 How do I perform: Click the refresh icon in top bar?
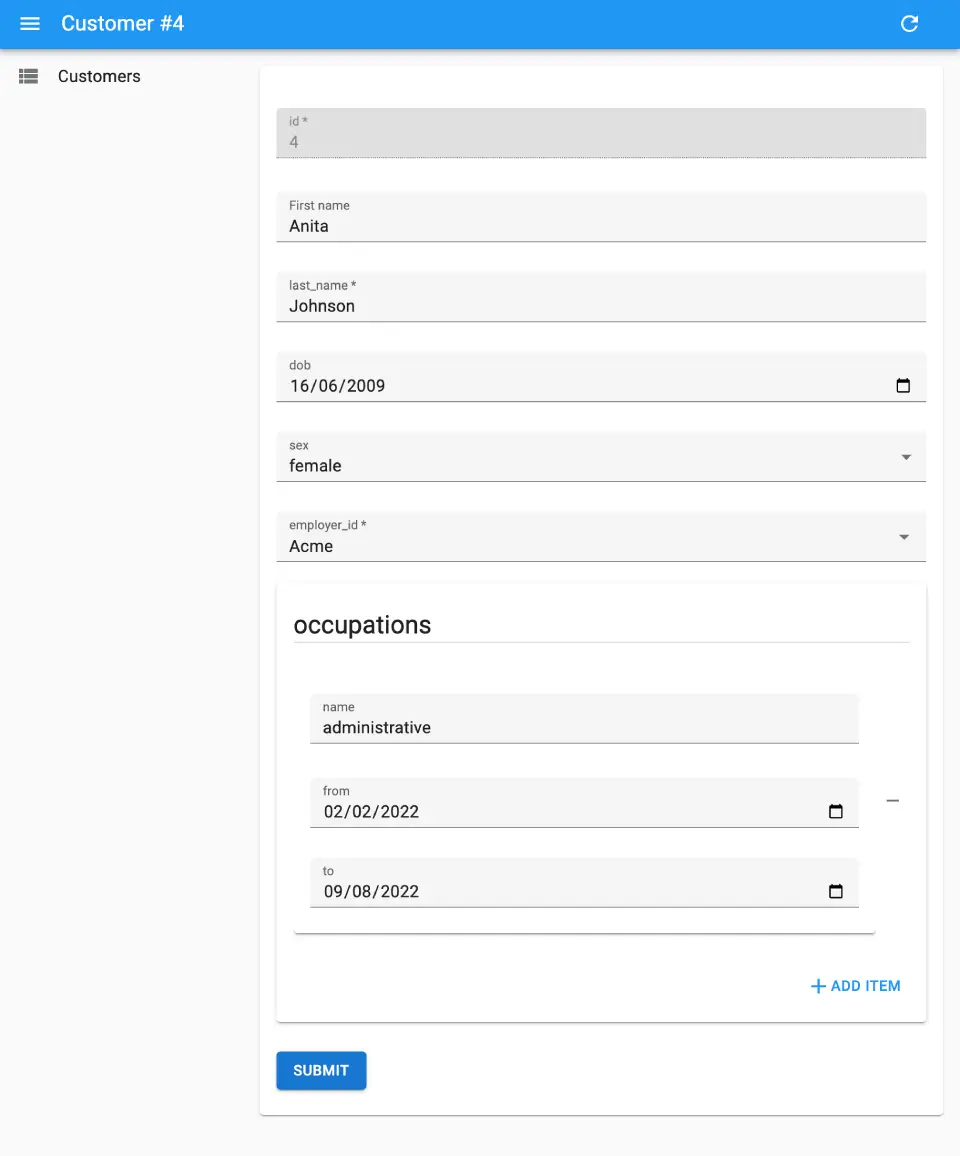pos(909,24)
